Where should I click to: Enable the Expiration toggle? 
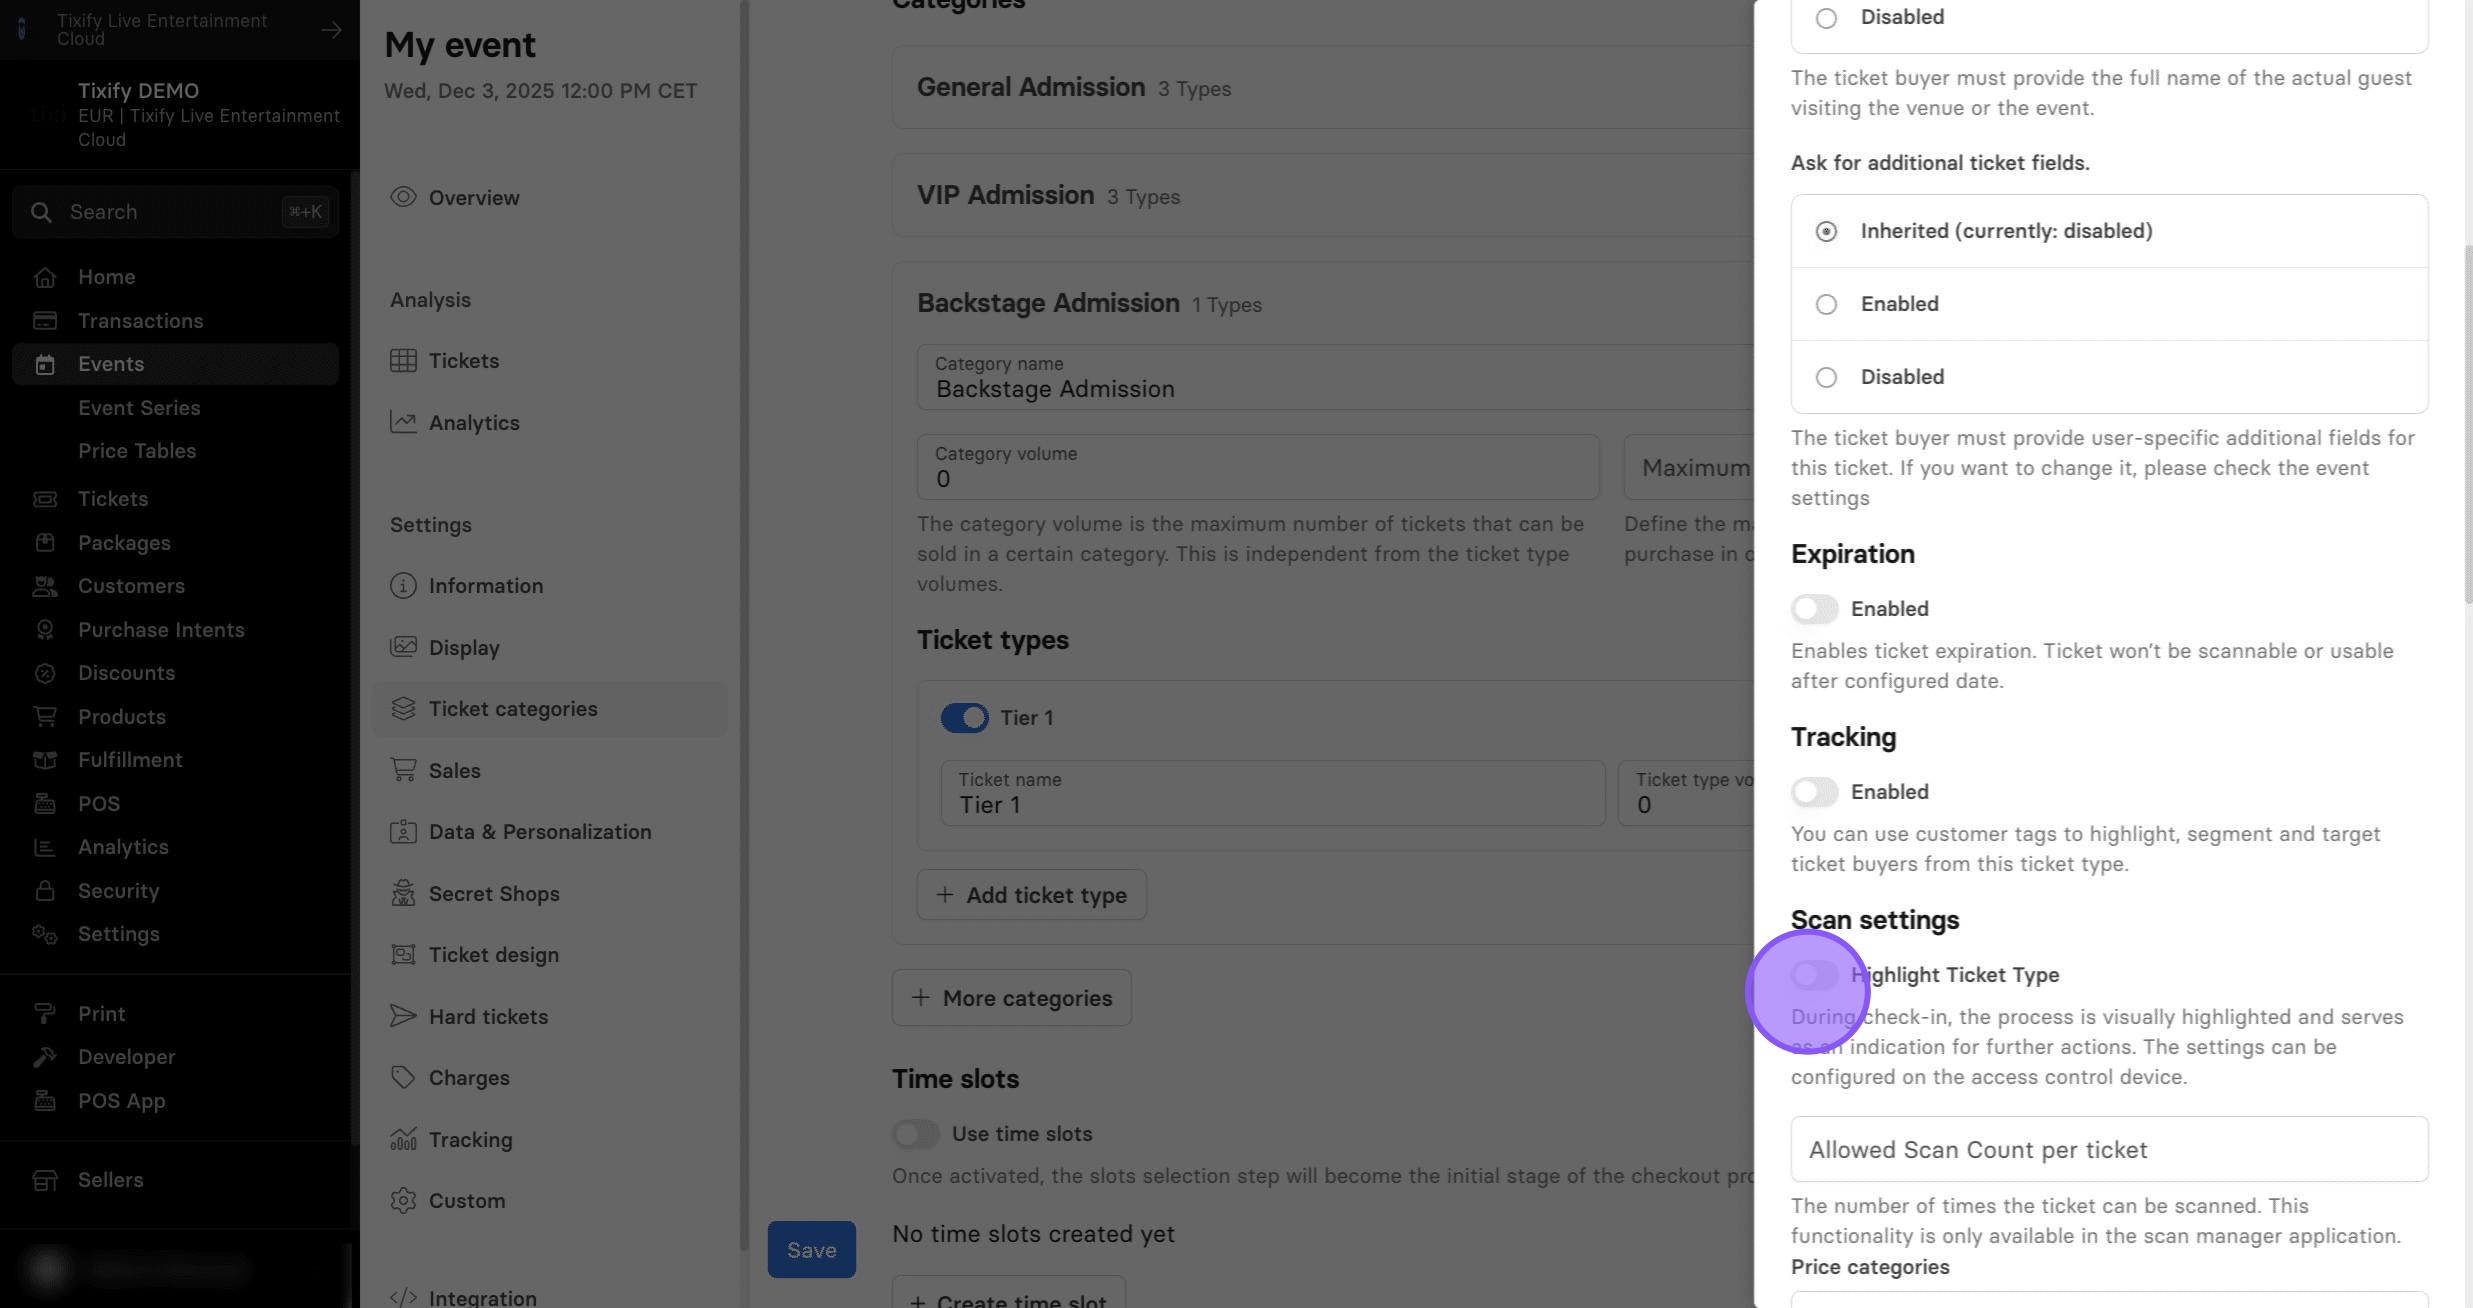click(x=1814, y=609)
